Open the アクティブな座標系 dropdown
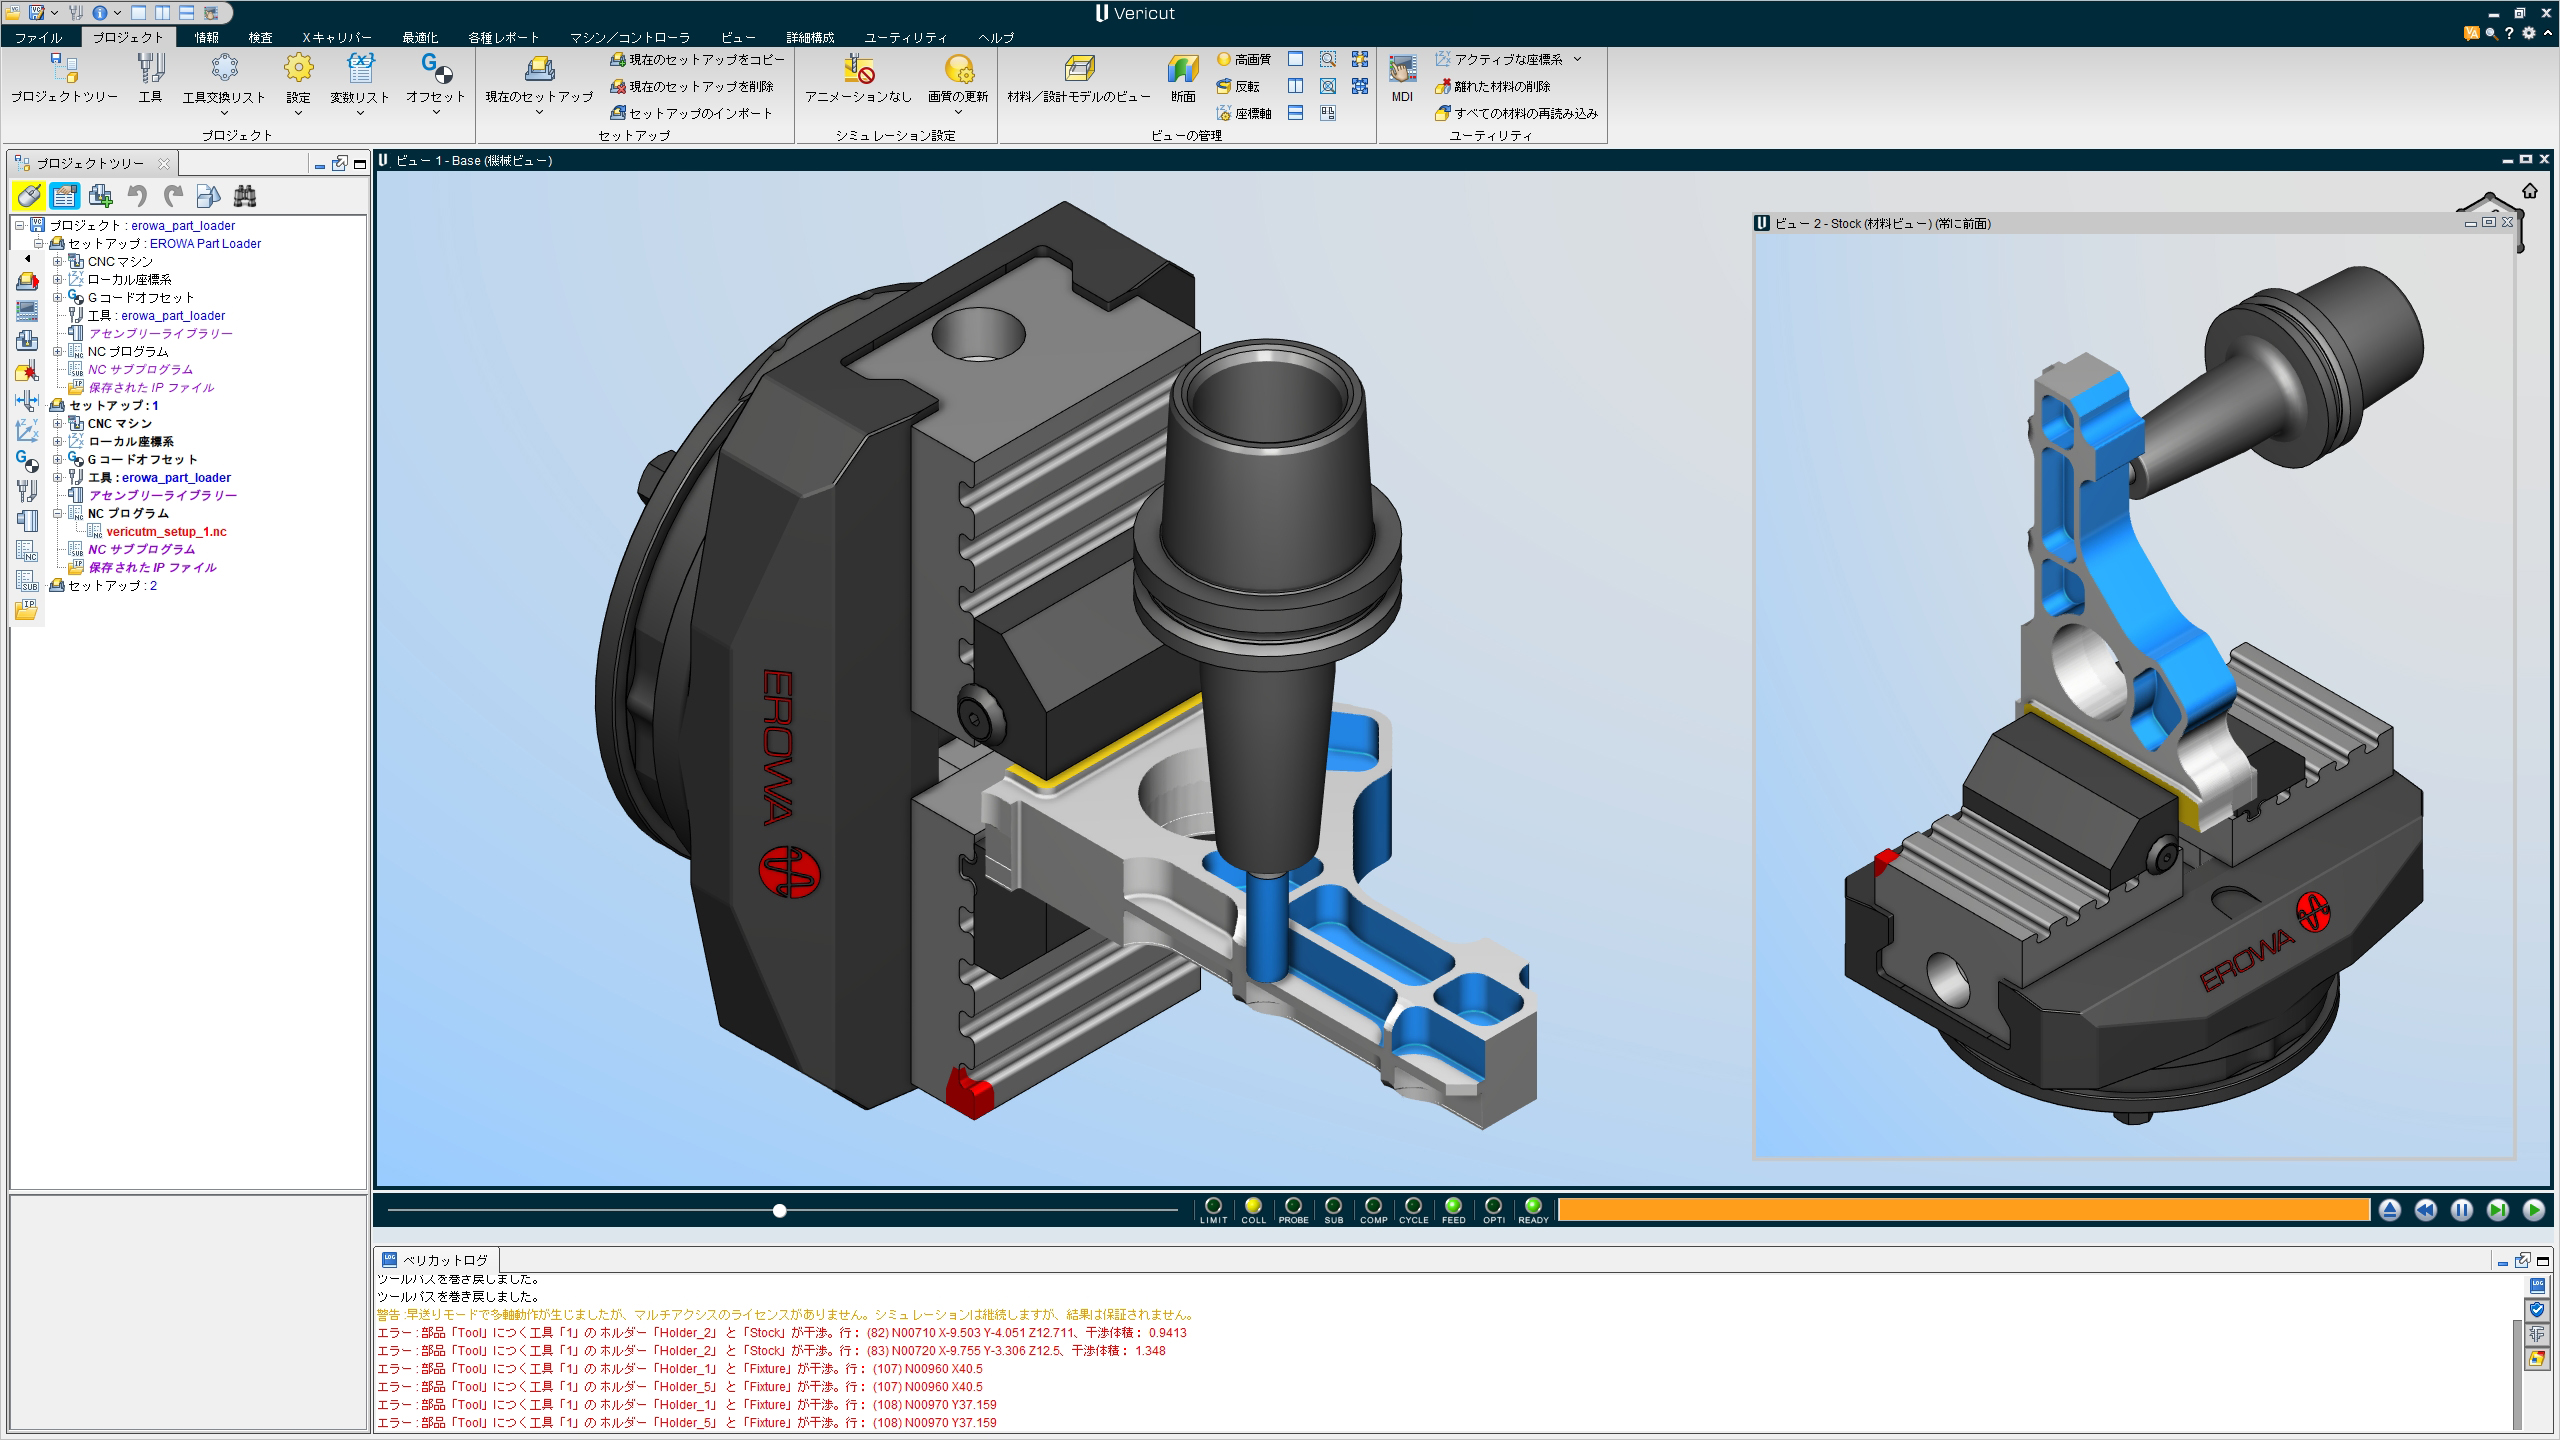Screen dimensions: 2560x1440 [x=1577, y=59]
